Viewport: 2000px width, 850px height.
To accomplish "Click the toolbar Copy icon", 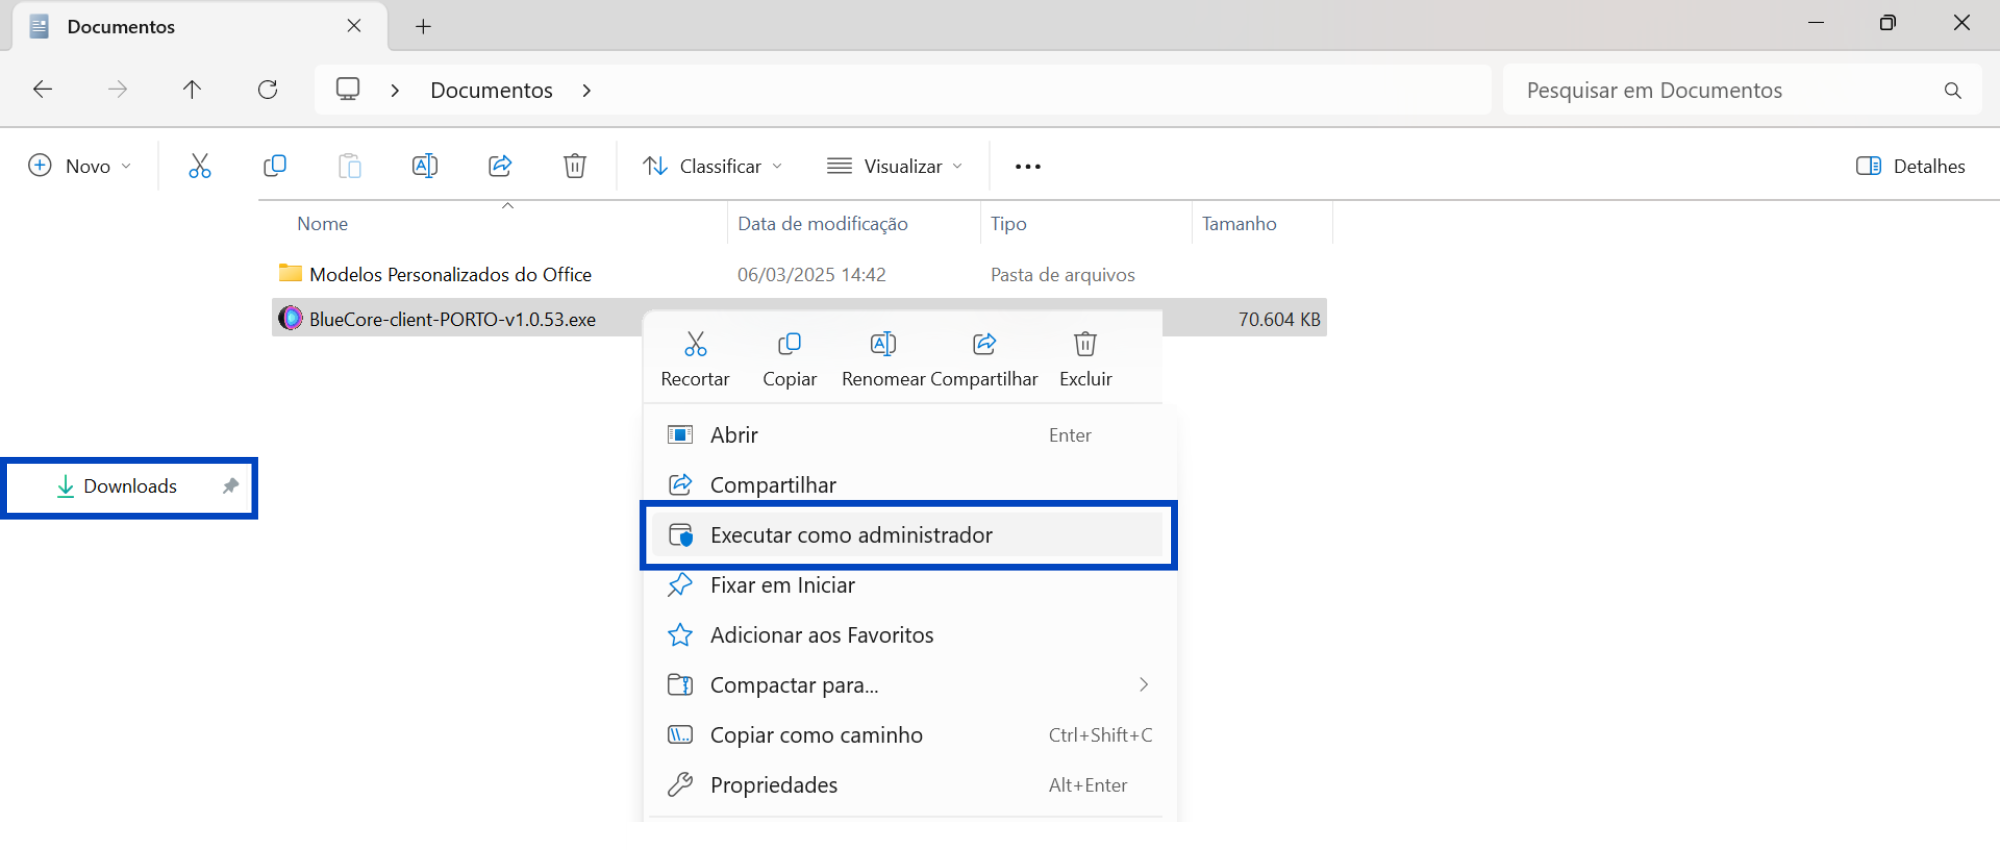I will [x=274, y=166].
